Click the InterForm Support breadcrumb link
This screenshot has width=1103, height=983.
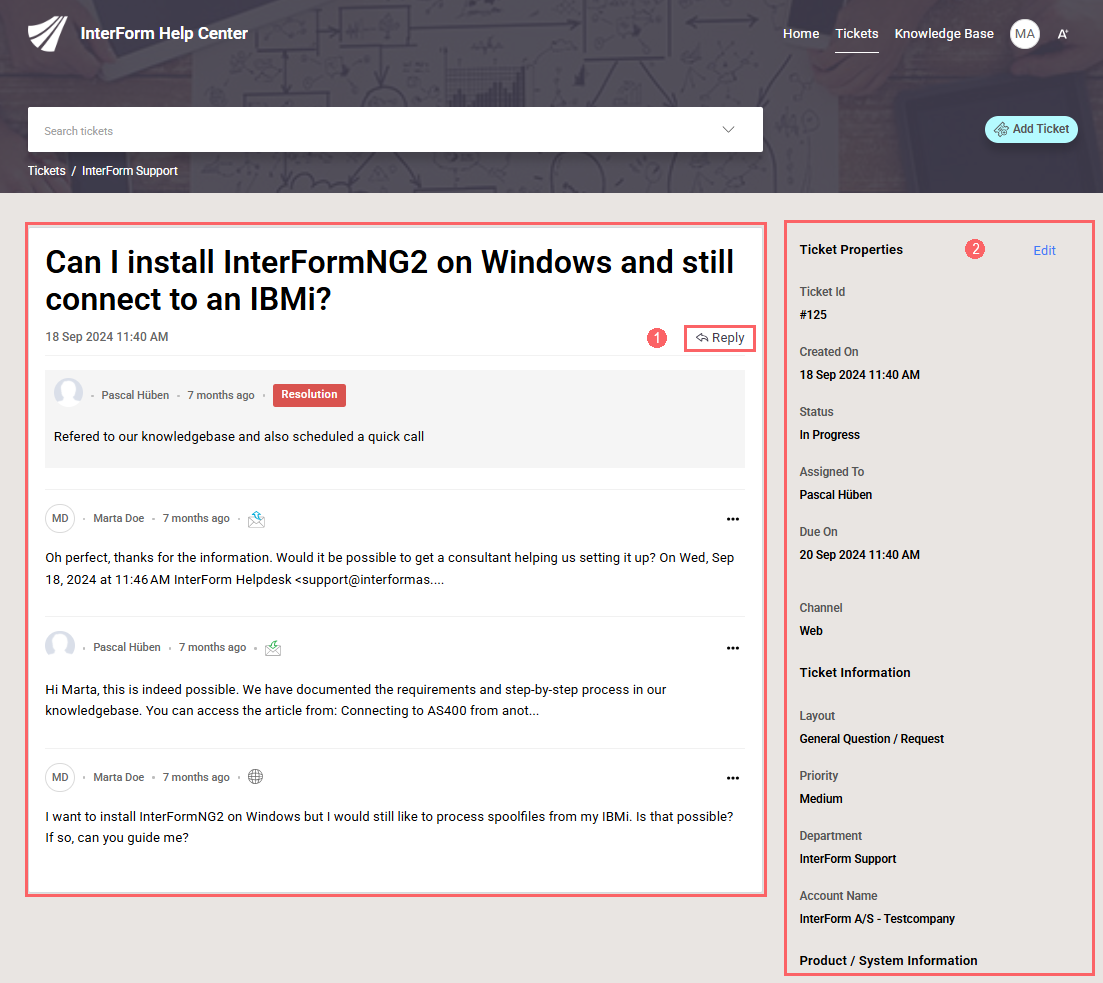click(x=129, y=171)
